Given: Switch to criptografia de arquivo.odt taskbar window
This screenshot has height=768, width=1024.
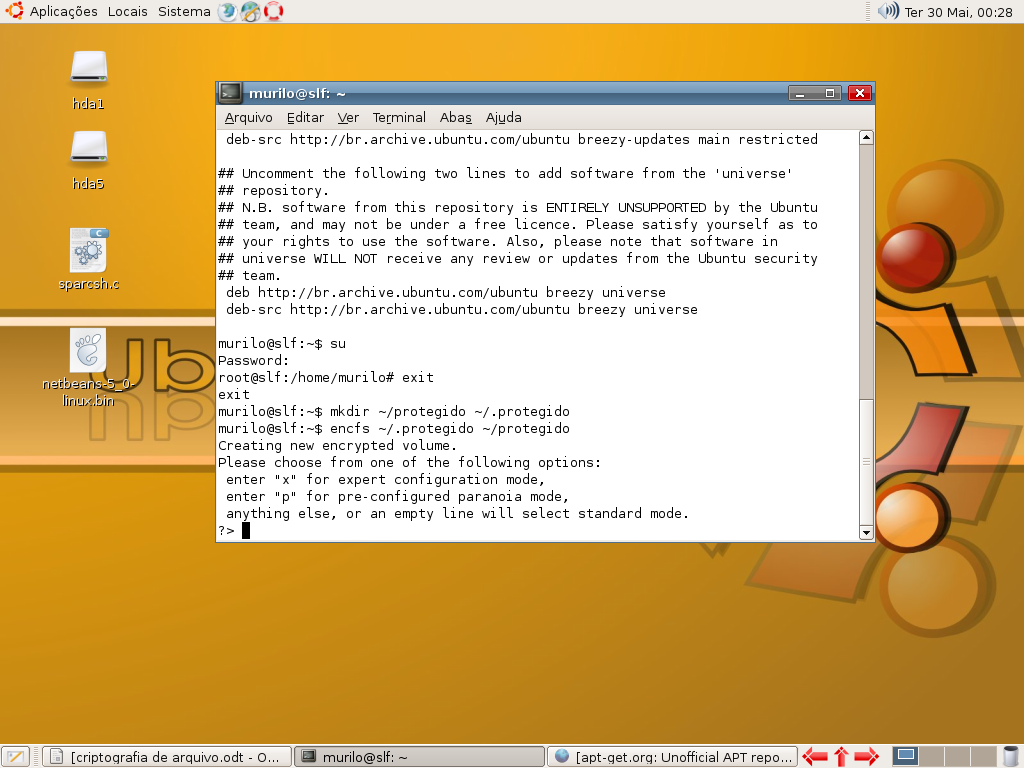Looking at the screenshot, I should (x=167, y=757).
